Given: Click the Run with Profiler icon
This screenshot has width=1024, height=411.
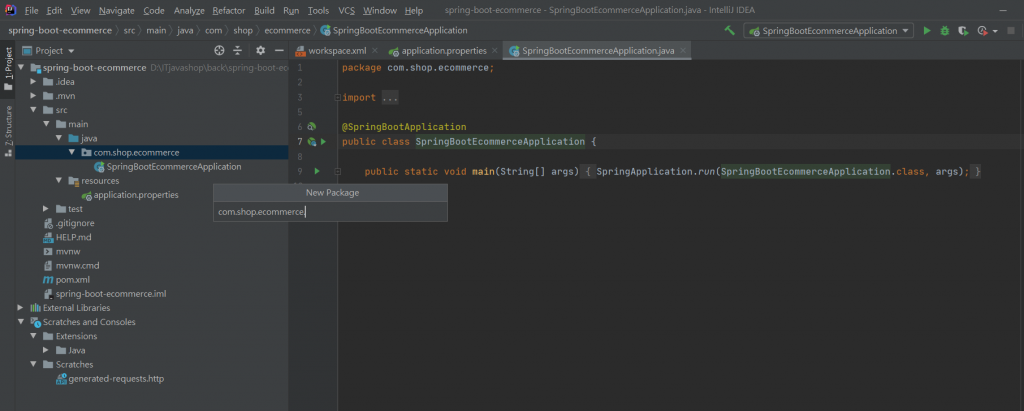Looking at the screenshot, I should 982,31.
